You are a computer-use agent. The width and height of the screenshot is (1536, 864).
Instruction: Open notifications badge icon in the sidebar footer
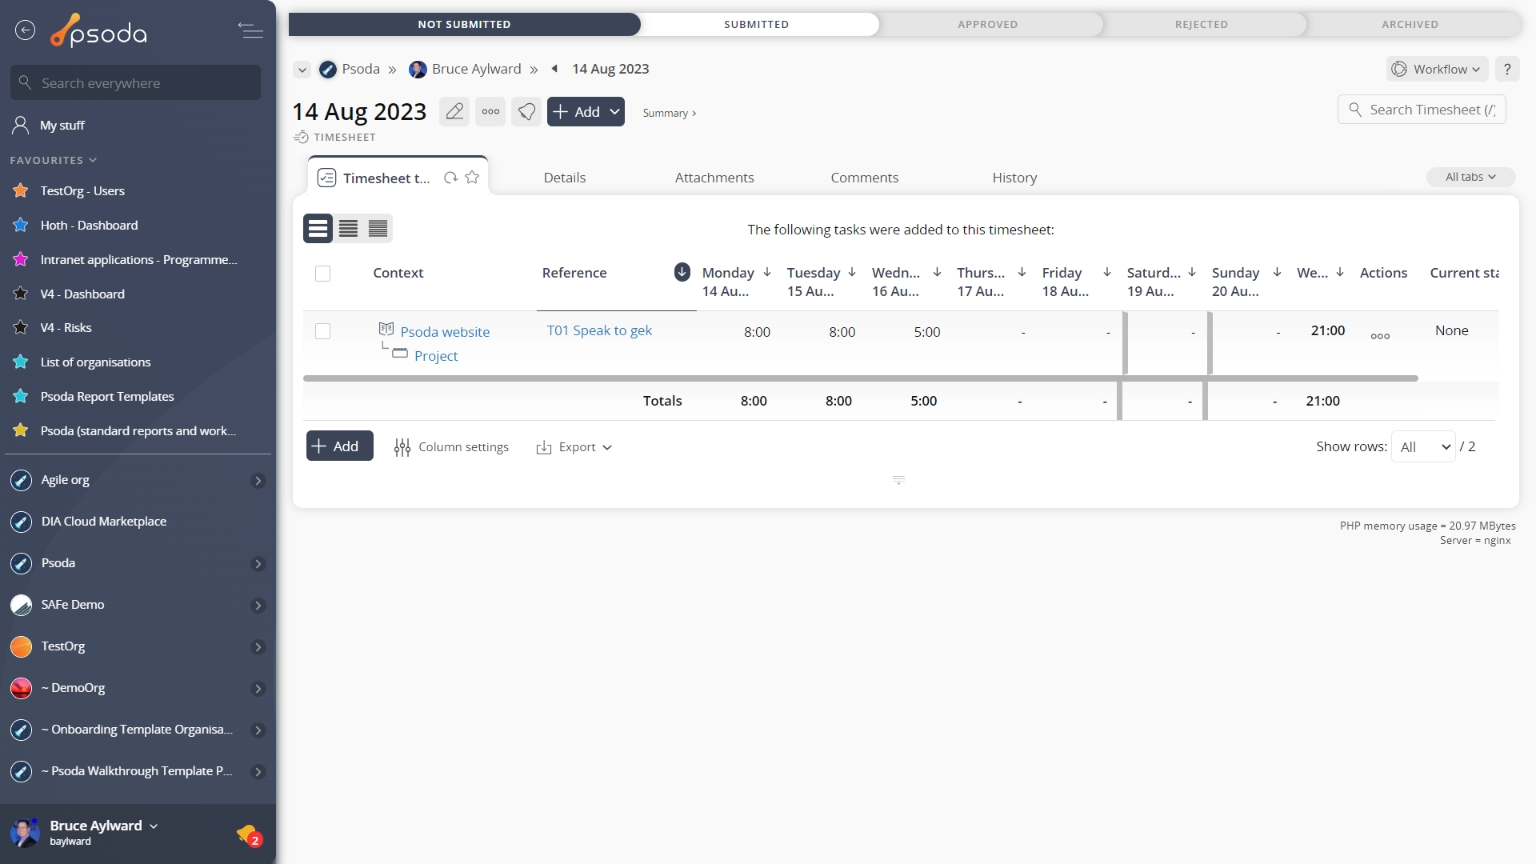(x=249, y=834)
